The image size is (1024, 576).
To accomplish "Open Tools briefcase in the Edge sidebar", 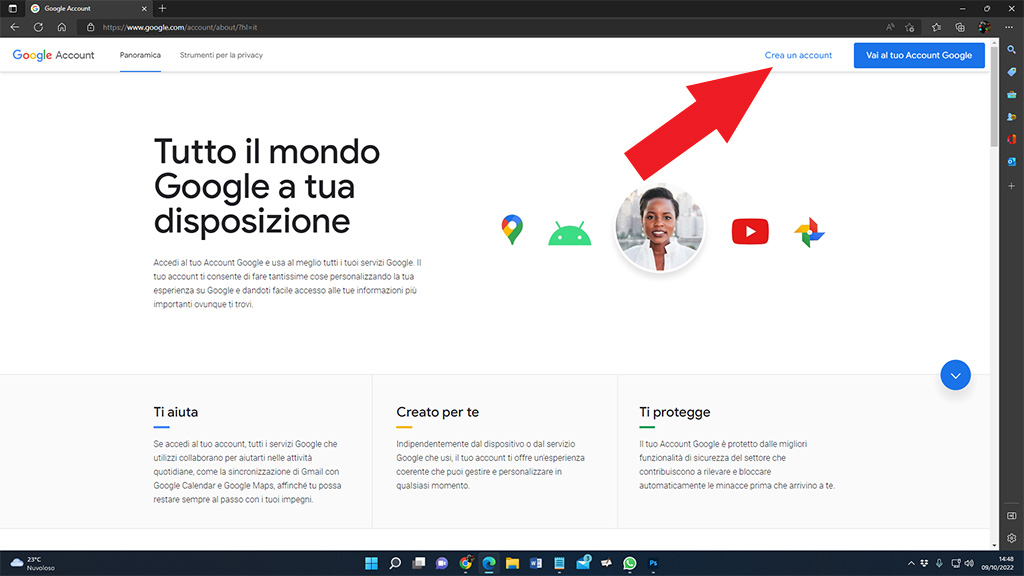I will pyautogui.click(x=1012, y=95).
